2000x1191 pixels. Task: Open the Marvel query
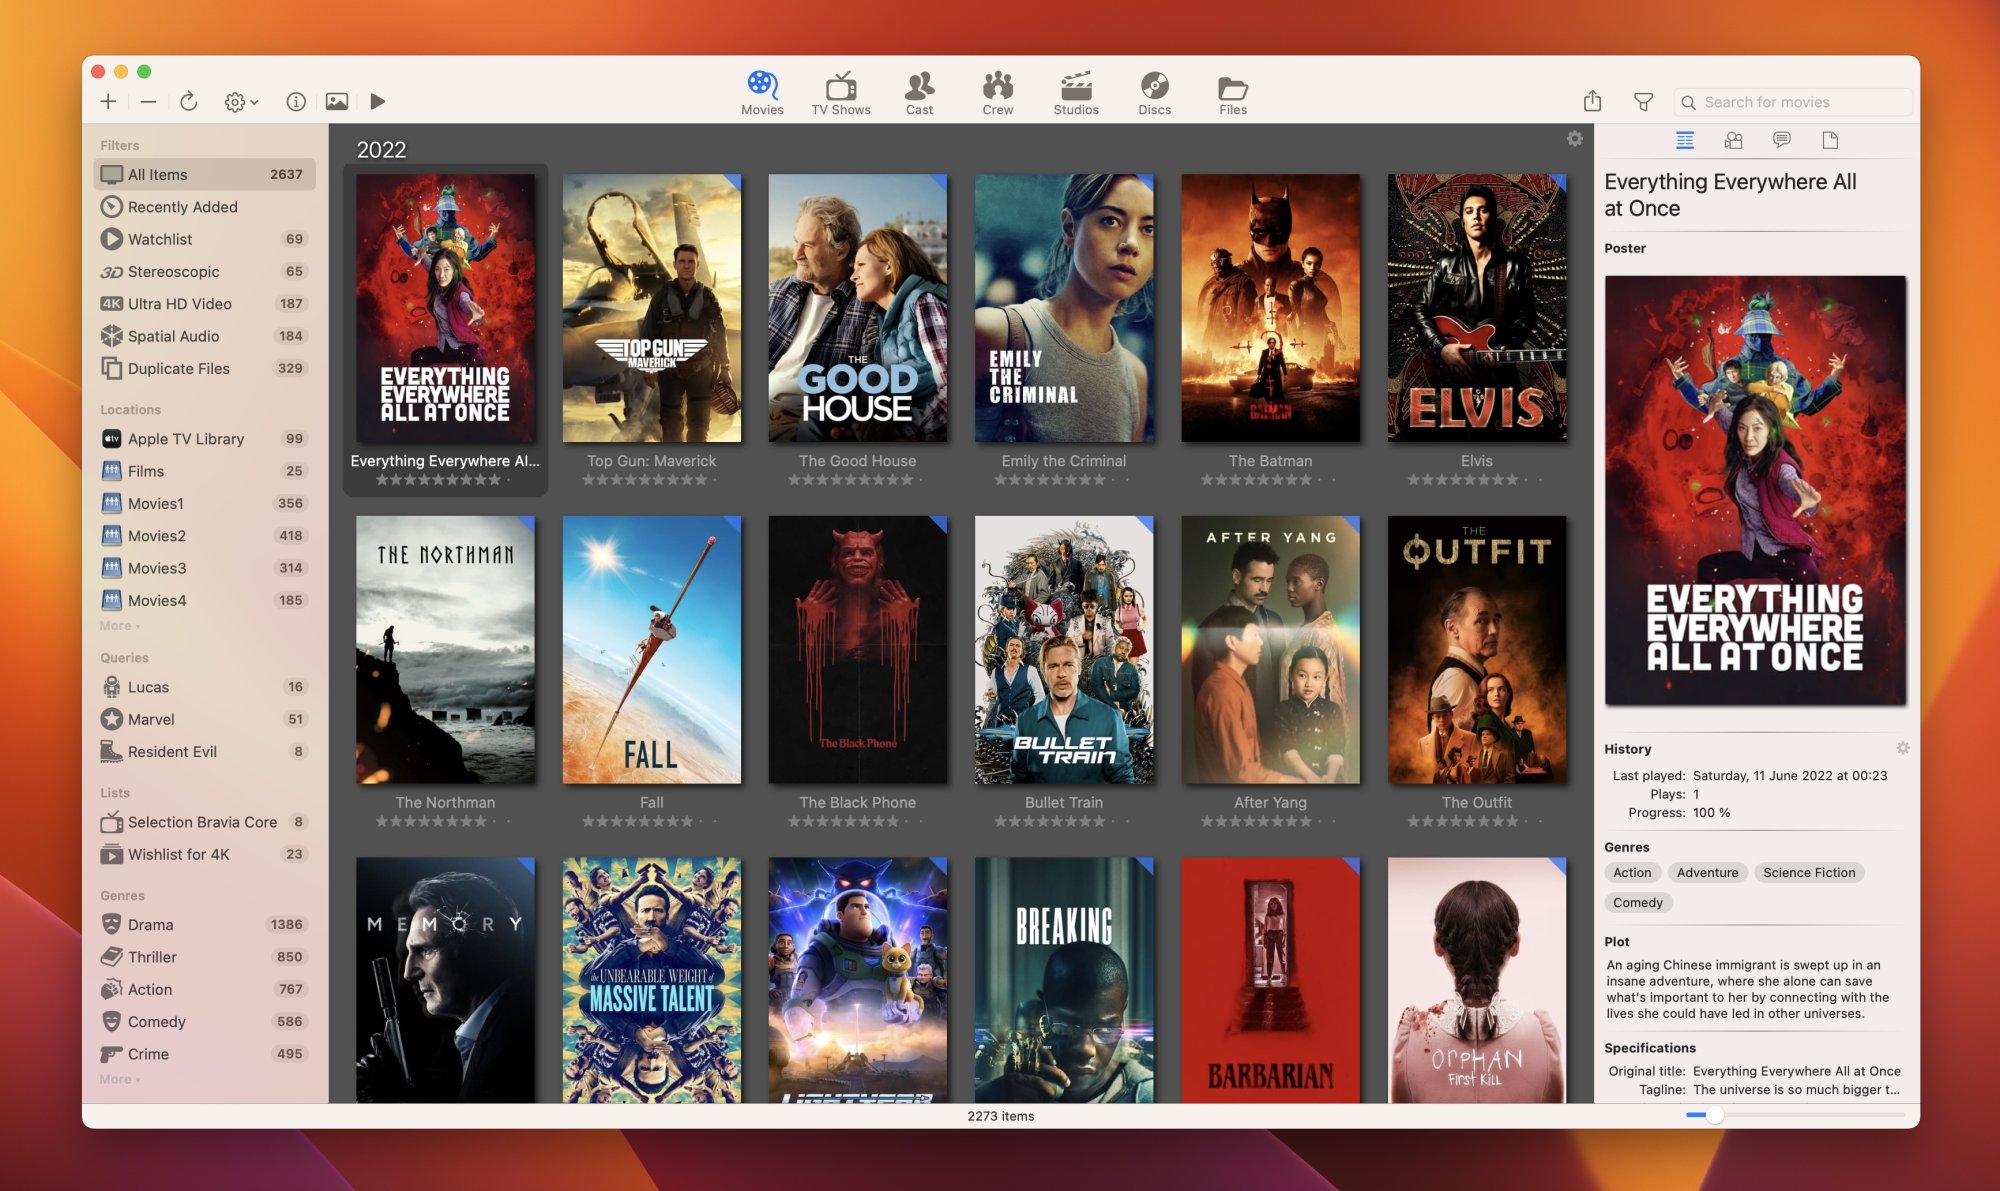(204, 719)
